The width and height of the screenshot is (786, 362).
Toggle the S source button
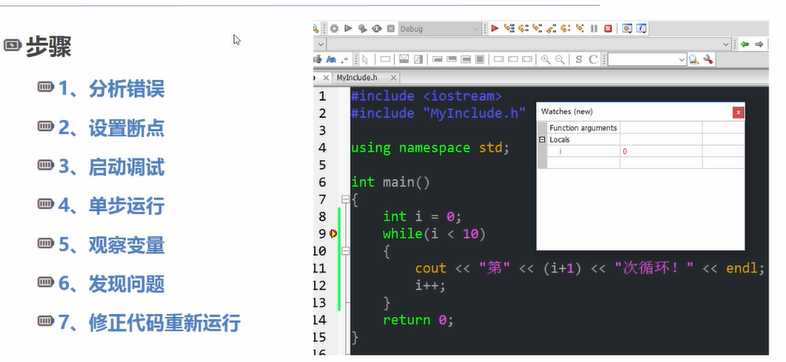coord(578,60)
